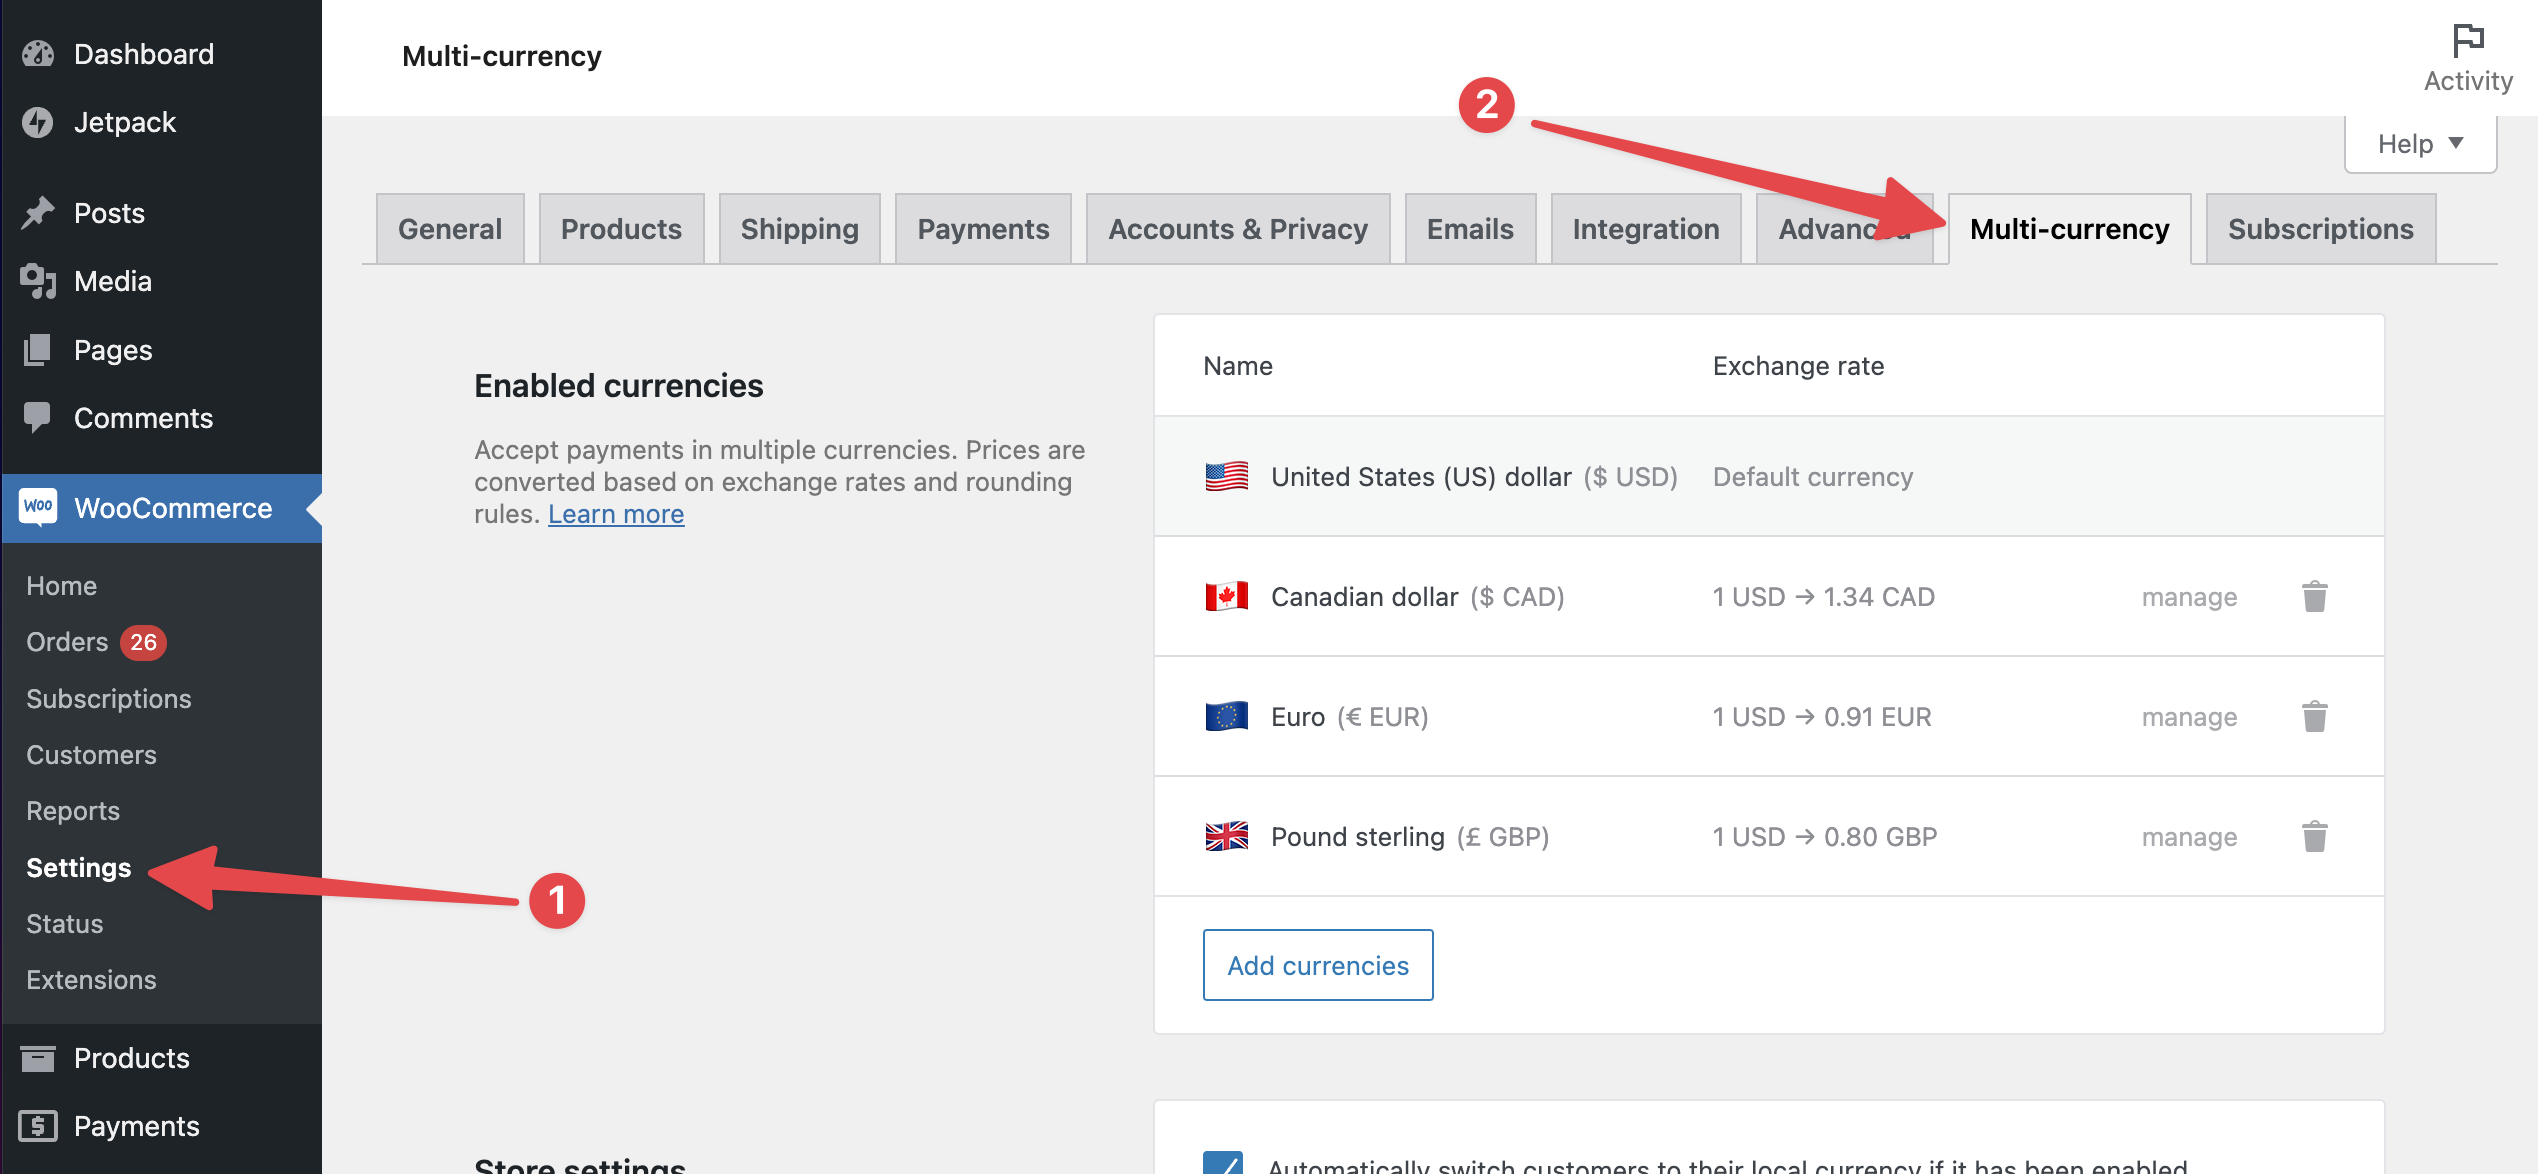Toggle automatic local currency switch checkbox
The height and width of the screenshot is (1174, 2538).
tap(1223, 1164)
